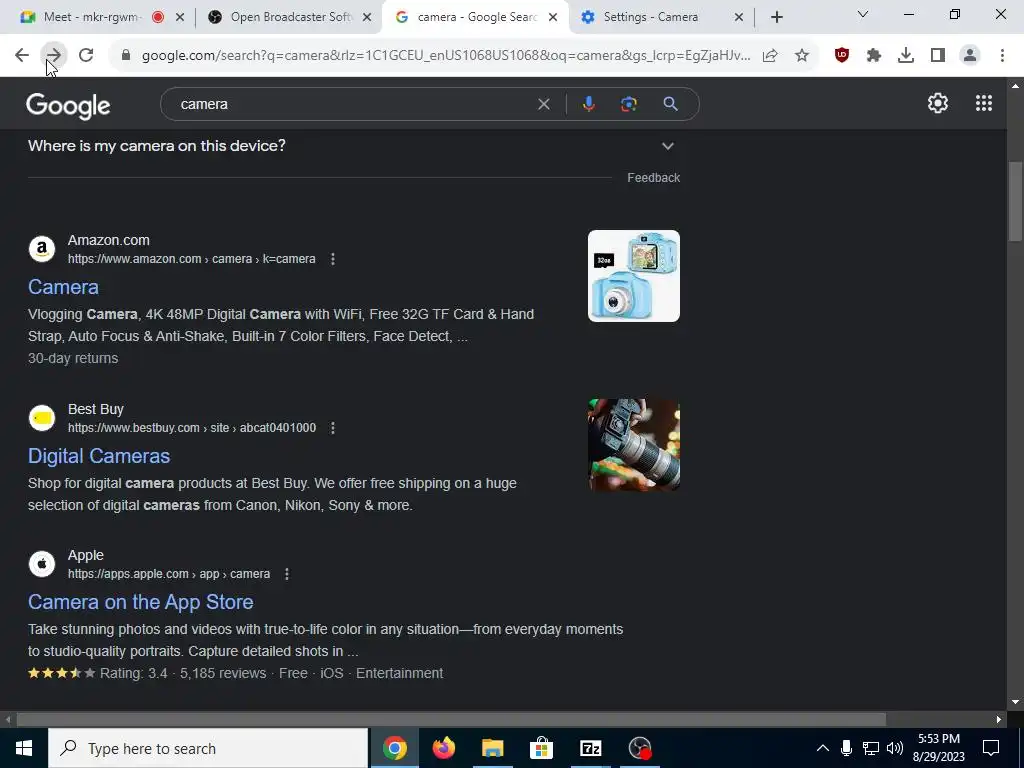Click the system tray volume icon
Screen dimensions: 1024x768
tap(895, 748)
